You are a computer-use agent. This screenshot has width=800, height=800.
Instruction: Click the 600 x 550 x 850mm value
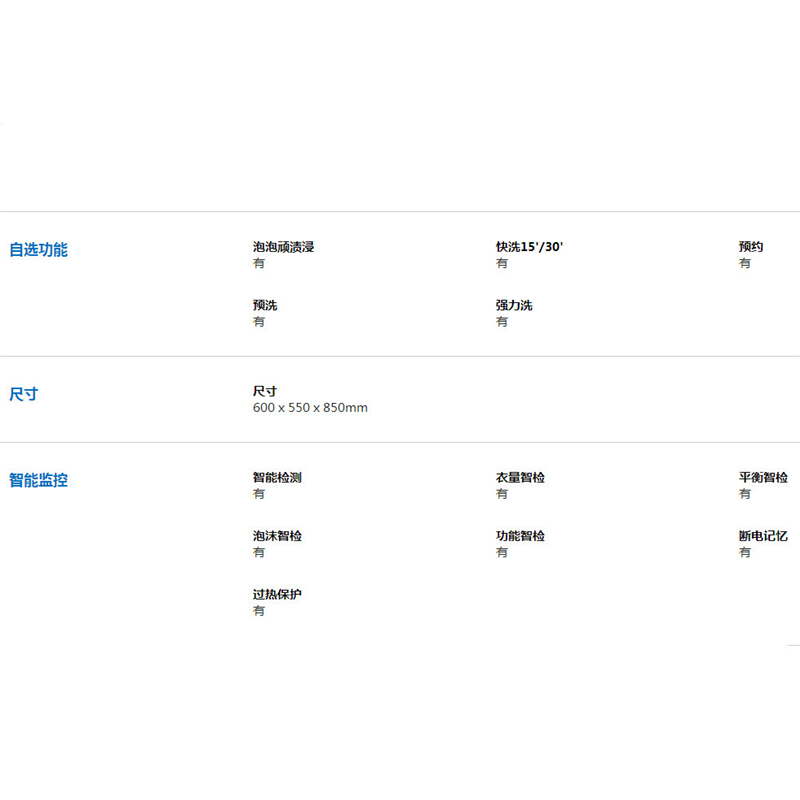coord(310,408)
